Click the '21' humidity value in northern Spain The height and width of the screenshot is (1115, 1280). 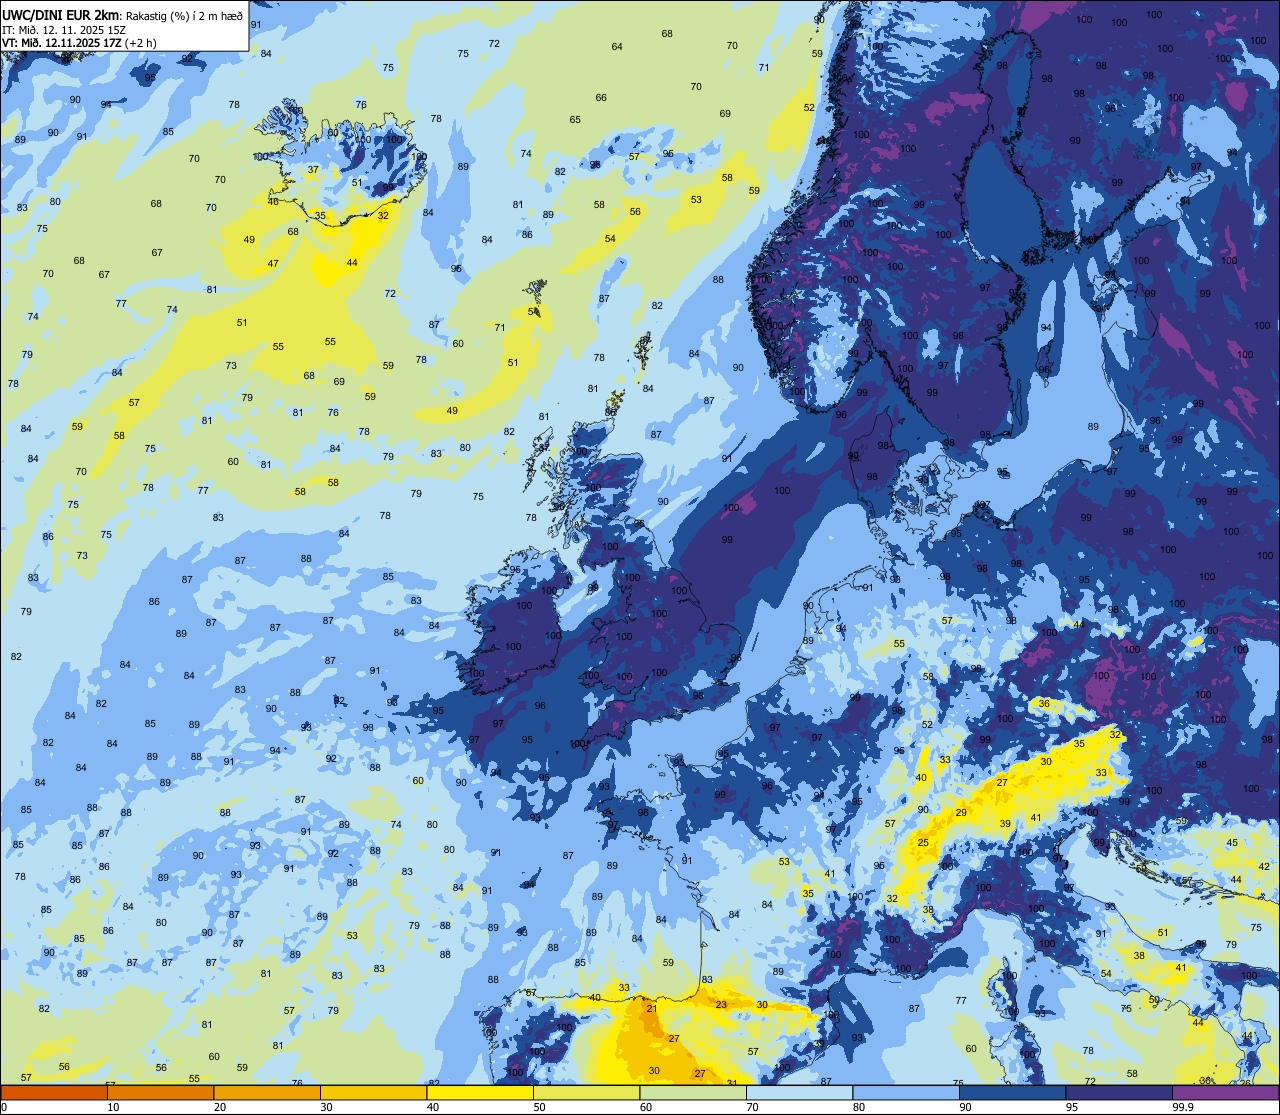651,1008
